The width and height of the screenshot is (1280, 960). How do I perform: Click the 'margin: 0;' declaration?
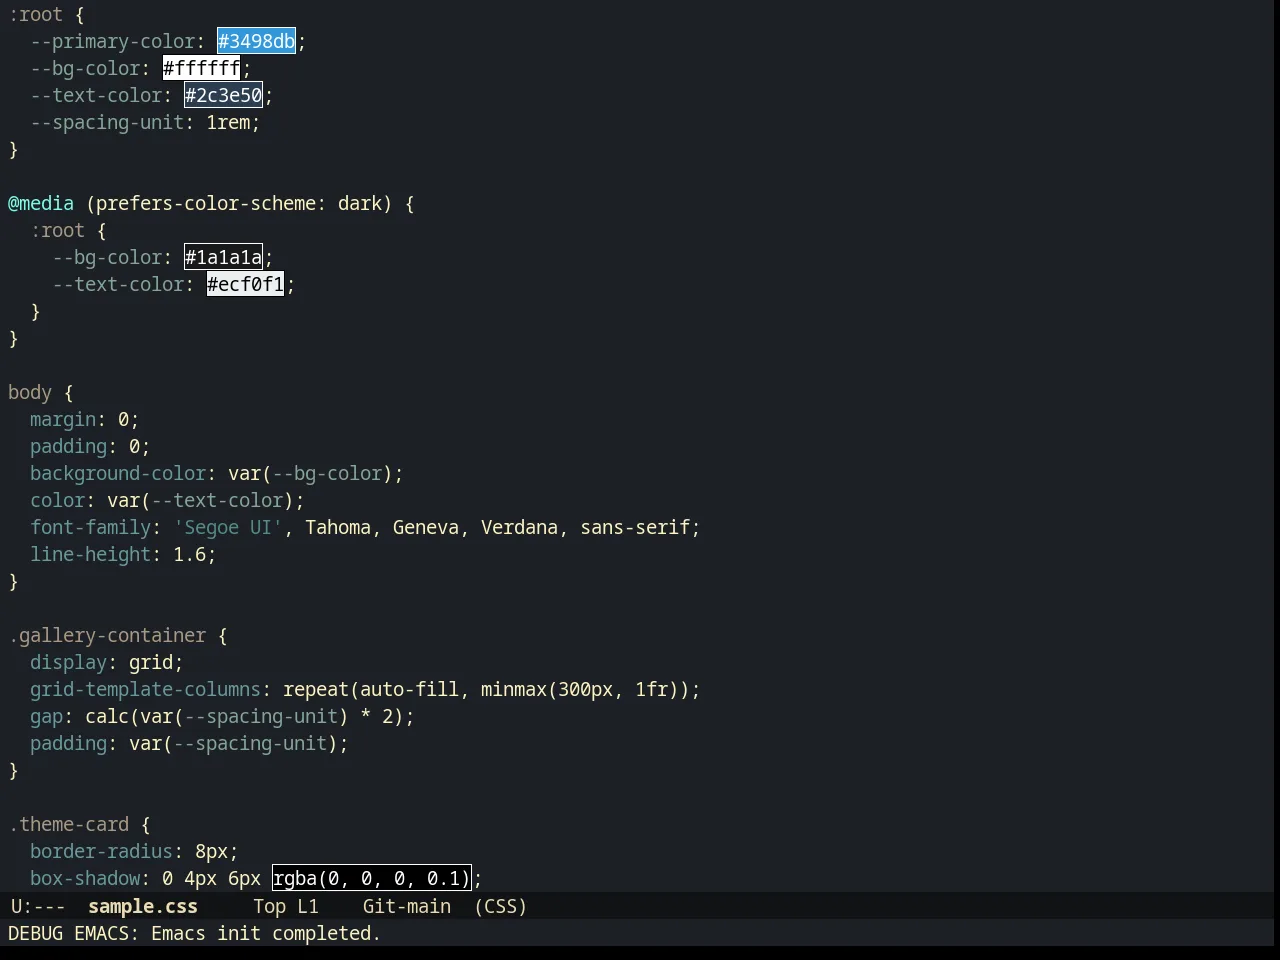pos(85,419)
